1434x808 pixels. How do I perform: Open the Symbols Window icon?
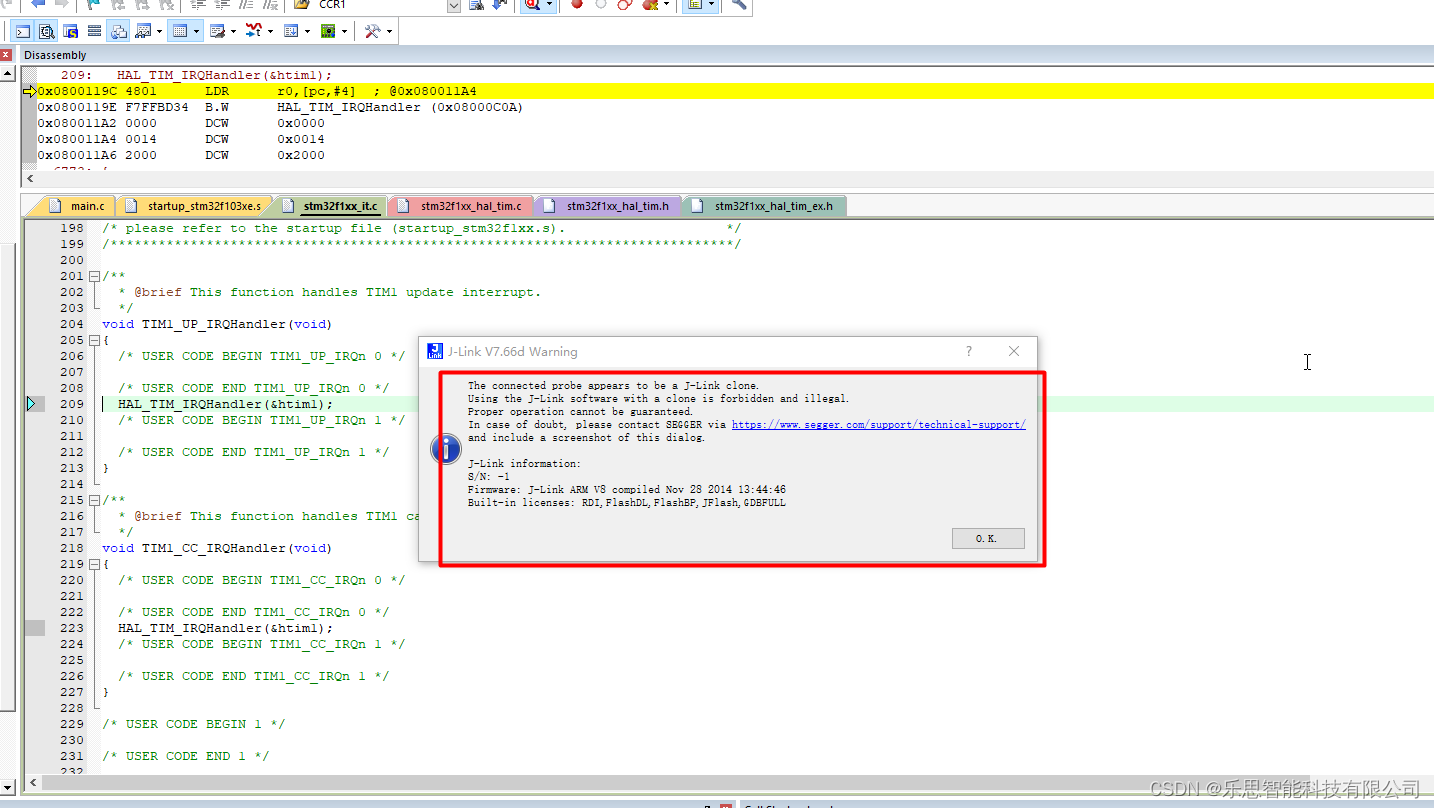[71, 32]
